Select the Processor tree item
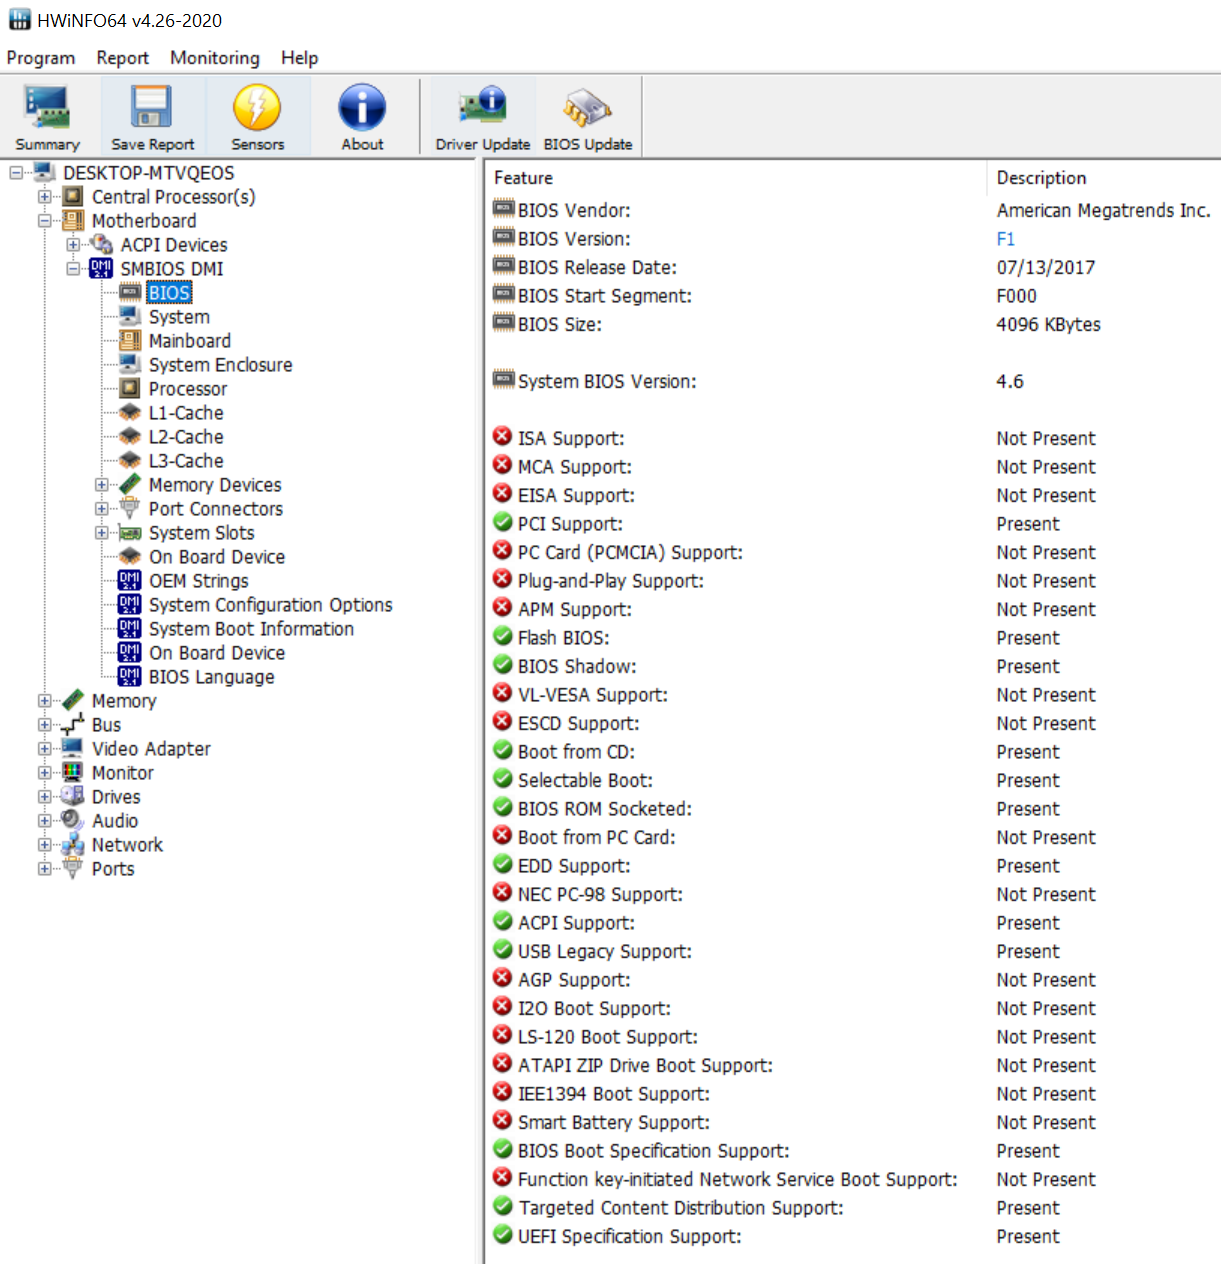 click(188, 389)
